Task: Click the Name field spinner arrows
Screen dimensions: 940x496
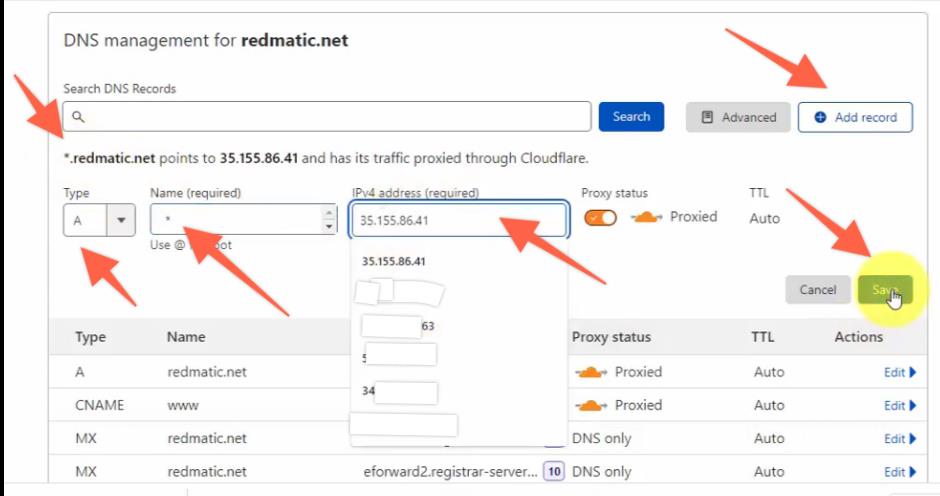Action: (329, 220)
